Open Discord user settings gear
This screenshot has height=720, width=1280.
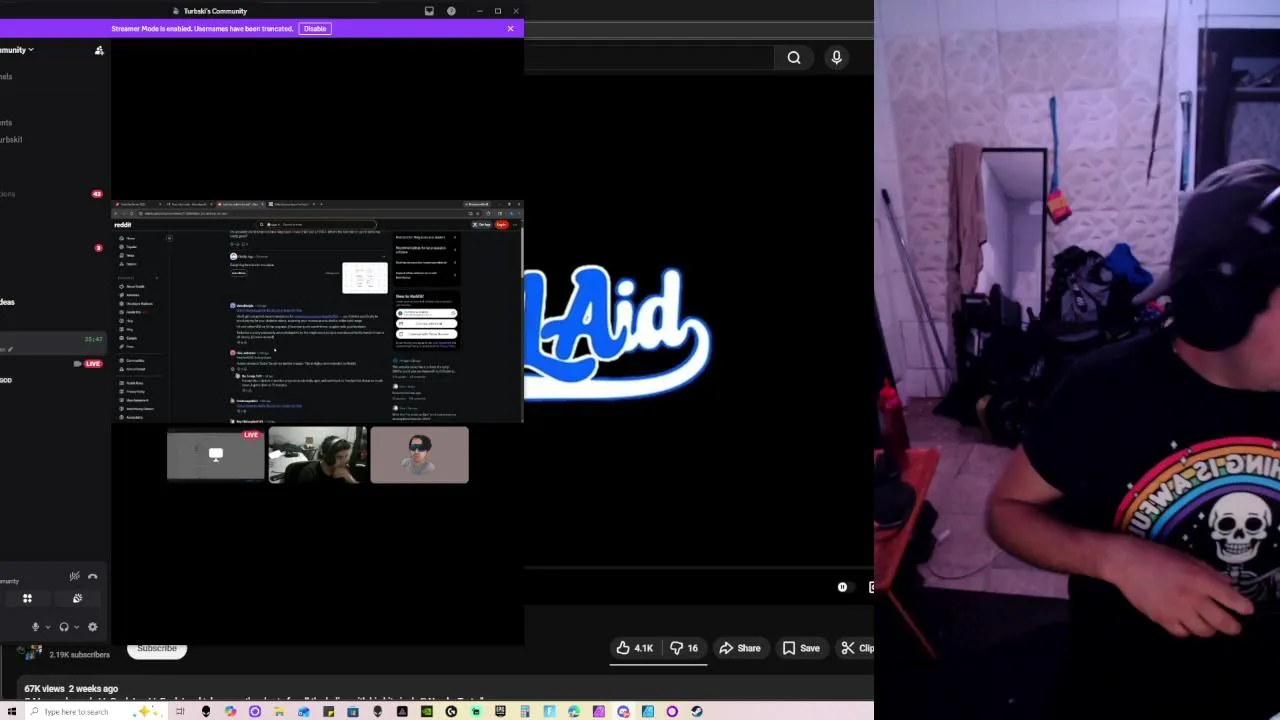[x=93, y=627]
